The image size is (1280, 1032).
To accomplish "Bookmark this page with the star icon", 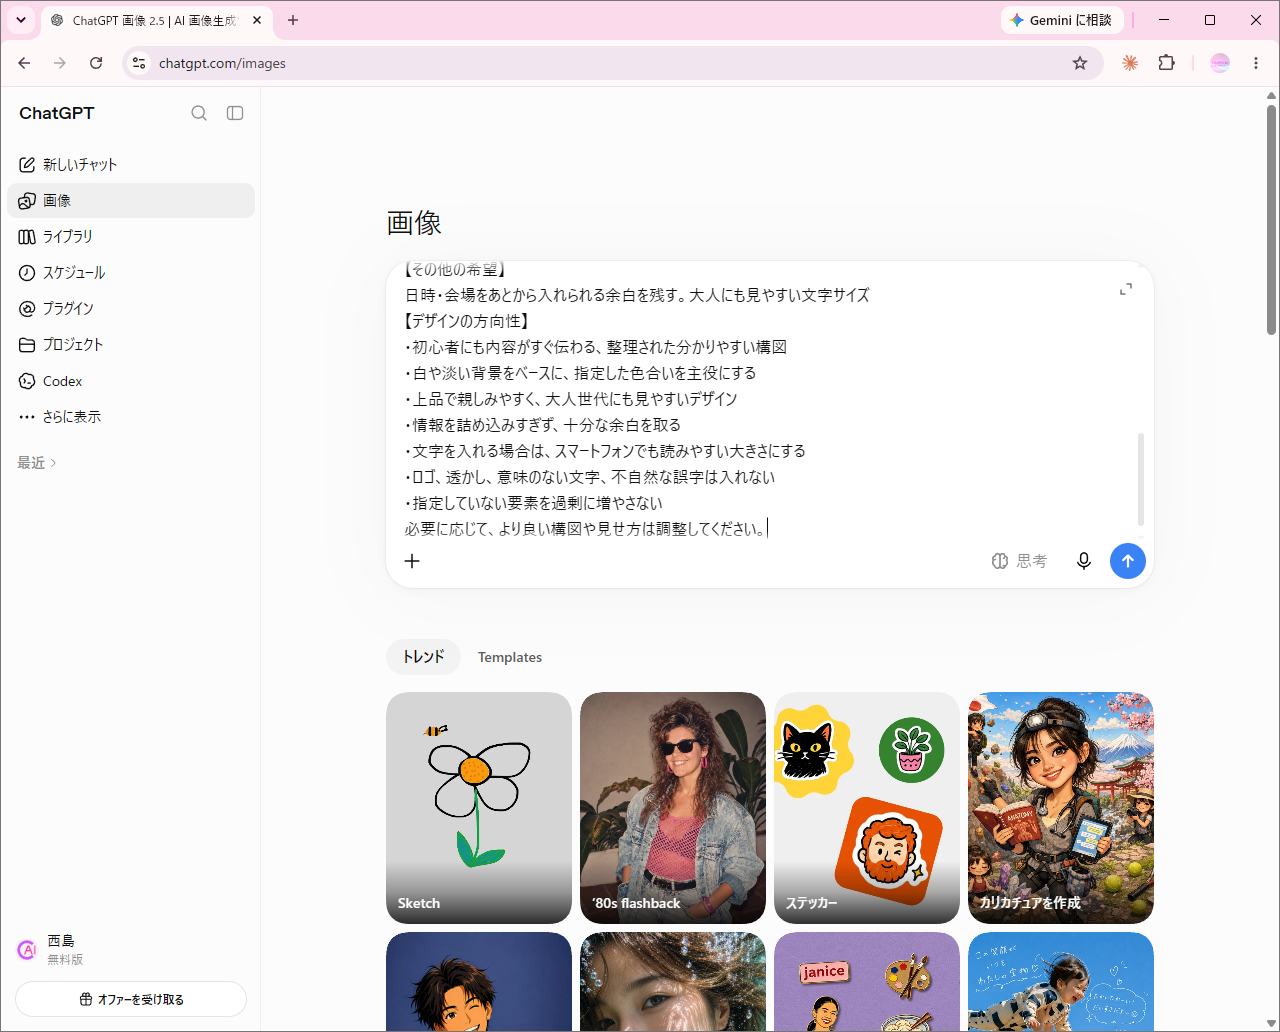I will coord(1080,63).
